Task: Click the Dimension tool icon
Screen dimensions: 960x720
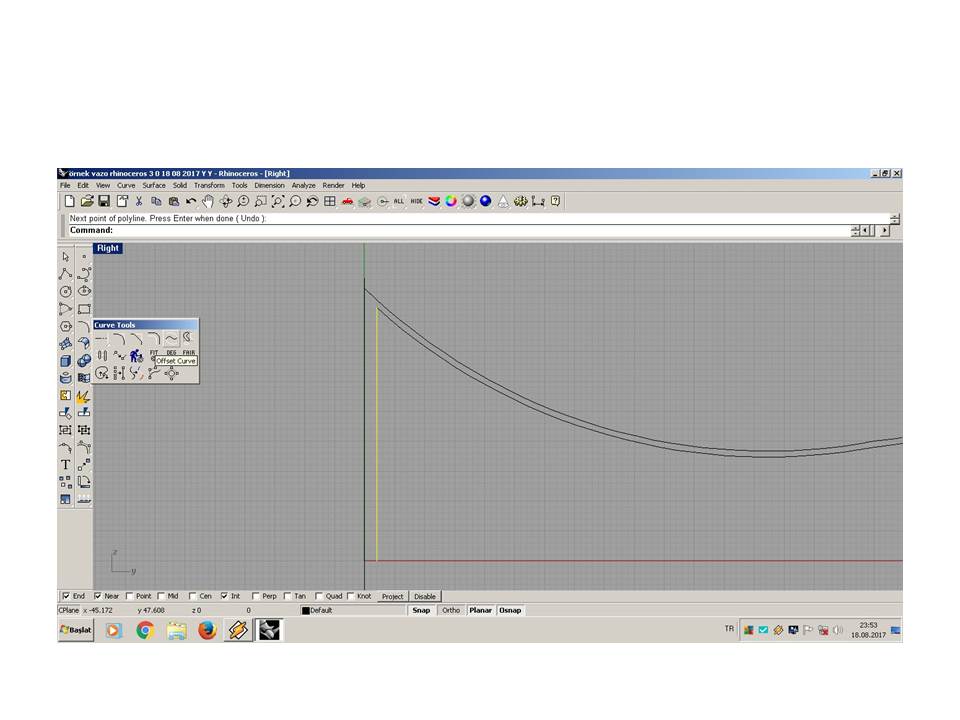Action: (538, 201)
